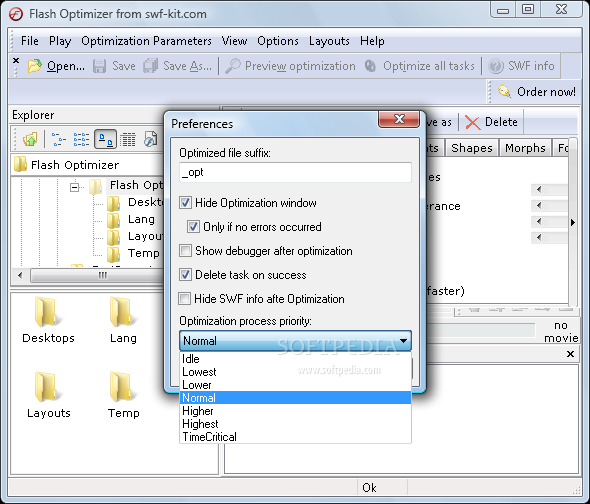Close the bottom log panel
Viewport: 590px width, 504px height.
(x=570, y=354)
